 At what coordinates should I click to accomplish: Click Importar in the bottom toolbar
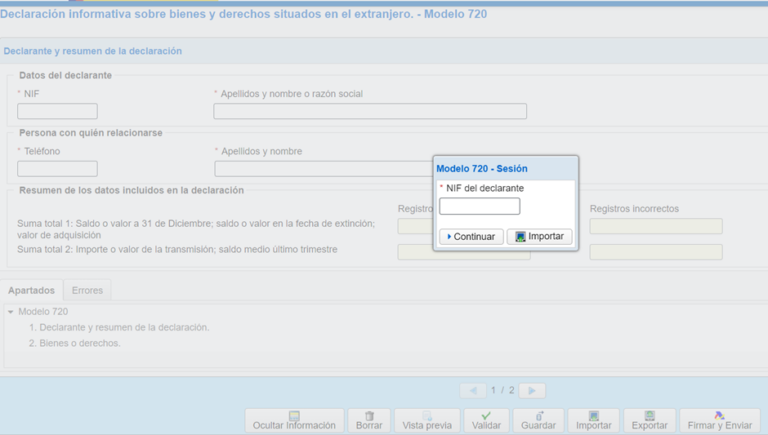point(593,420)
